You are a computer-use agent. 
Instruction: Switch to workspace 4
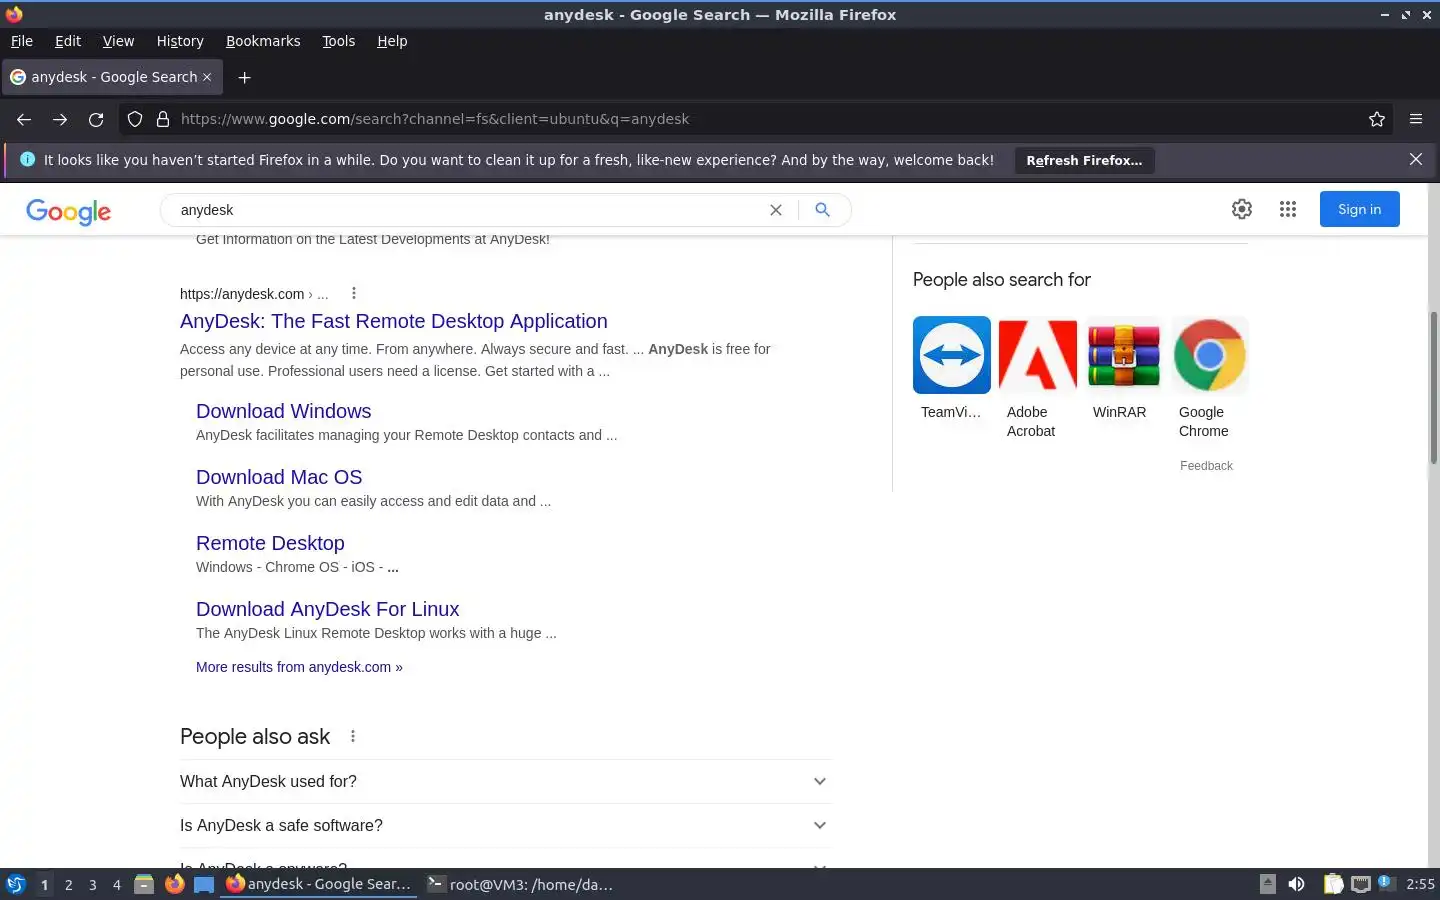coord(116,884)
